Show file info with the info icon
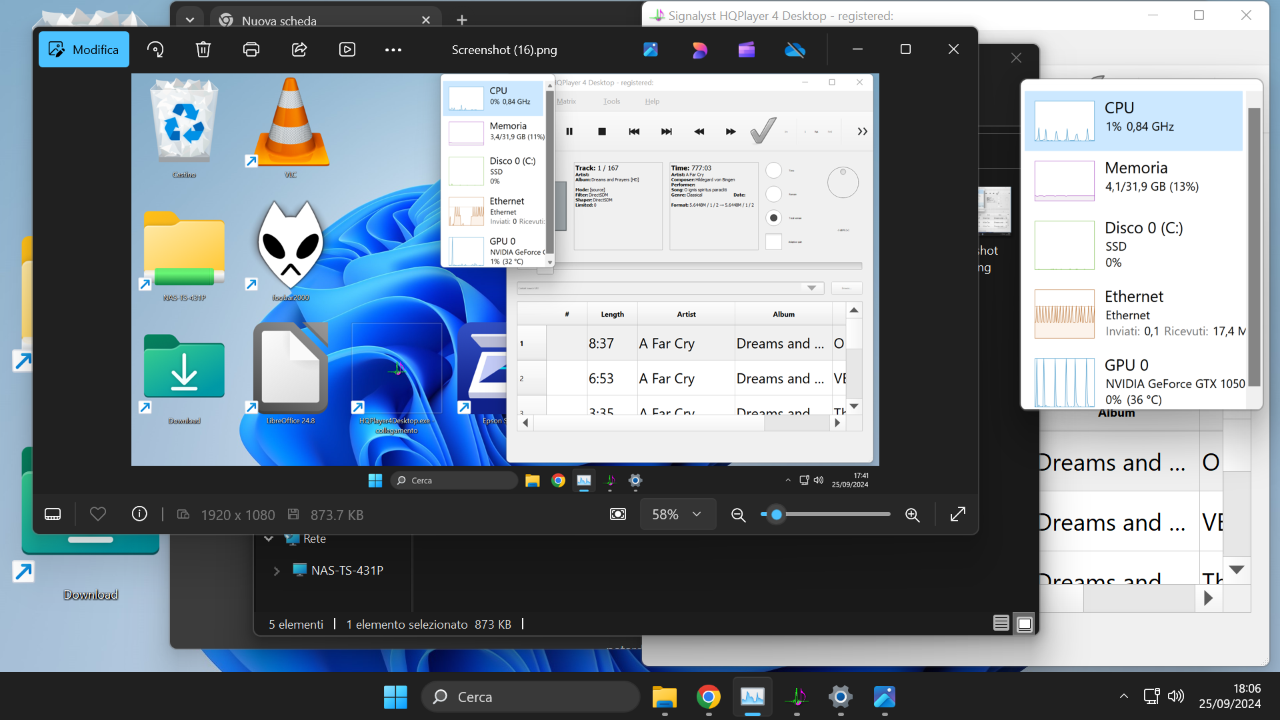1280x720 pixels. click(140, 514)
